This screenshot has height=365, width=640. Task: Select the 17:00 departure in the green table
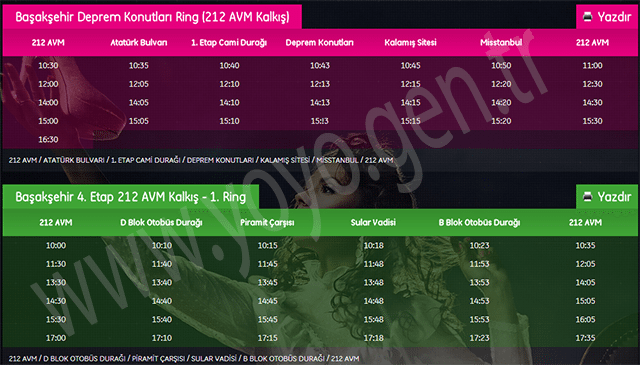pyautogui.click(x=56, y=338)
